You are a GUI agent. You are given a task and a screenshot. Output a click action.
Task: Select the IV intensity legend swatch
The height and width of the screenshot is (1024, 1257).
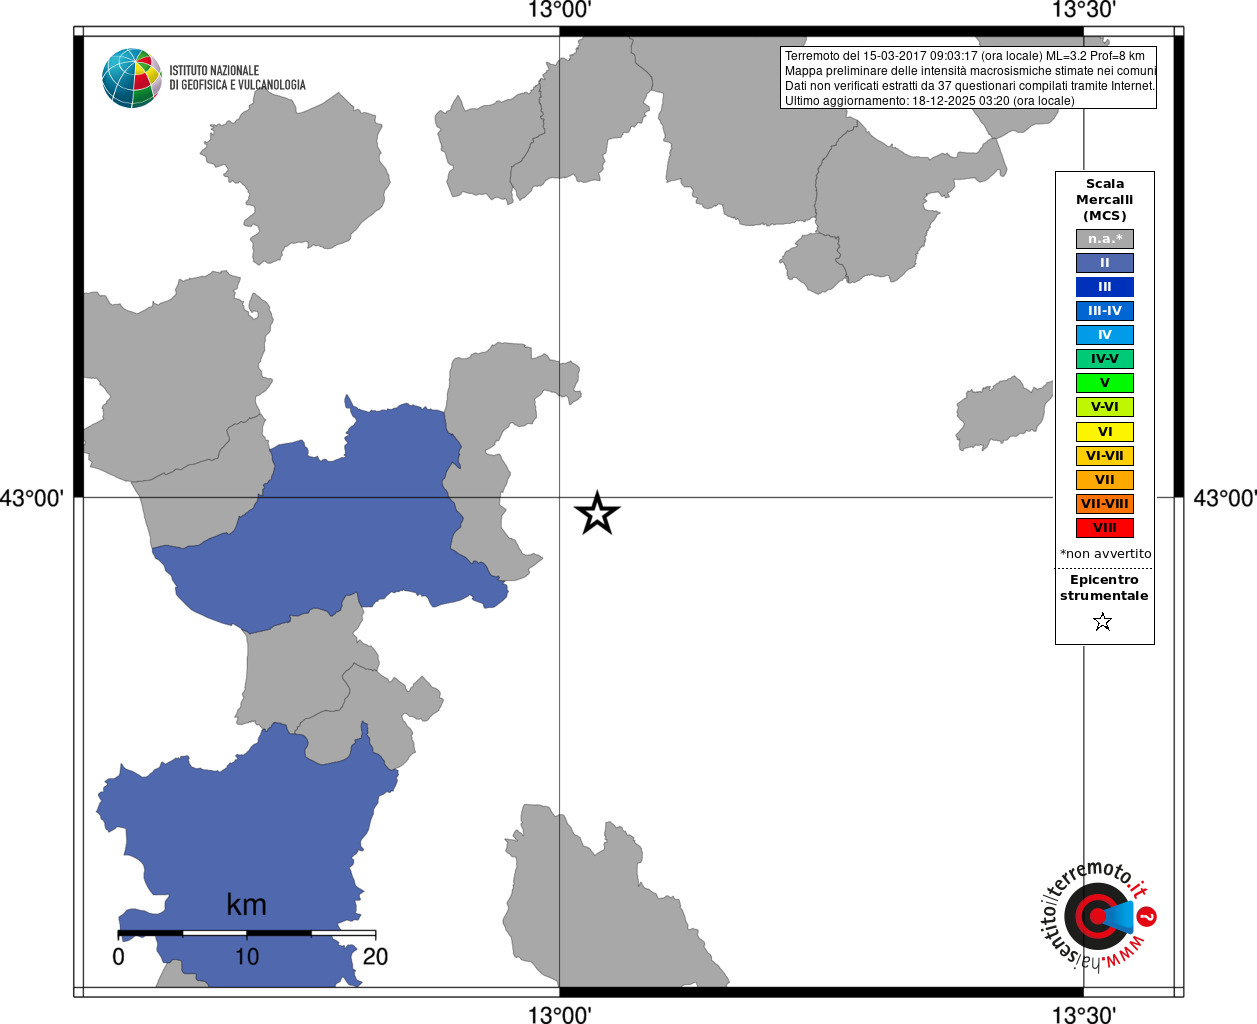(1104, 335)
